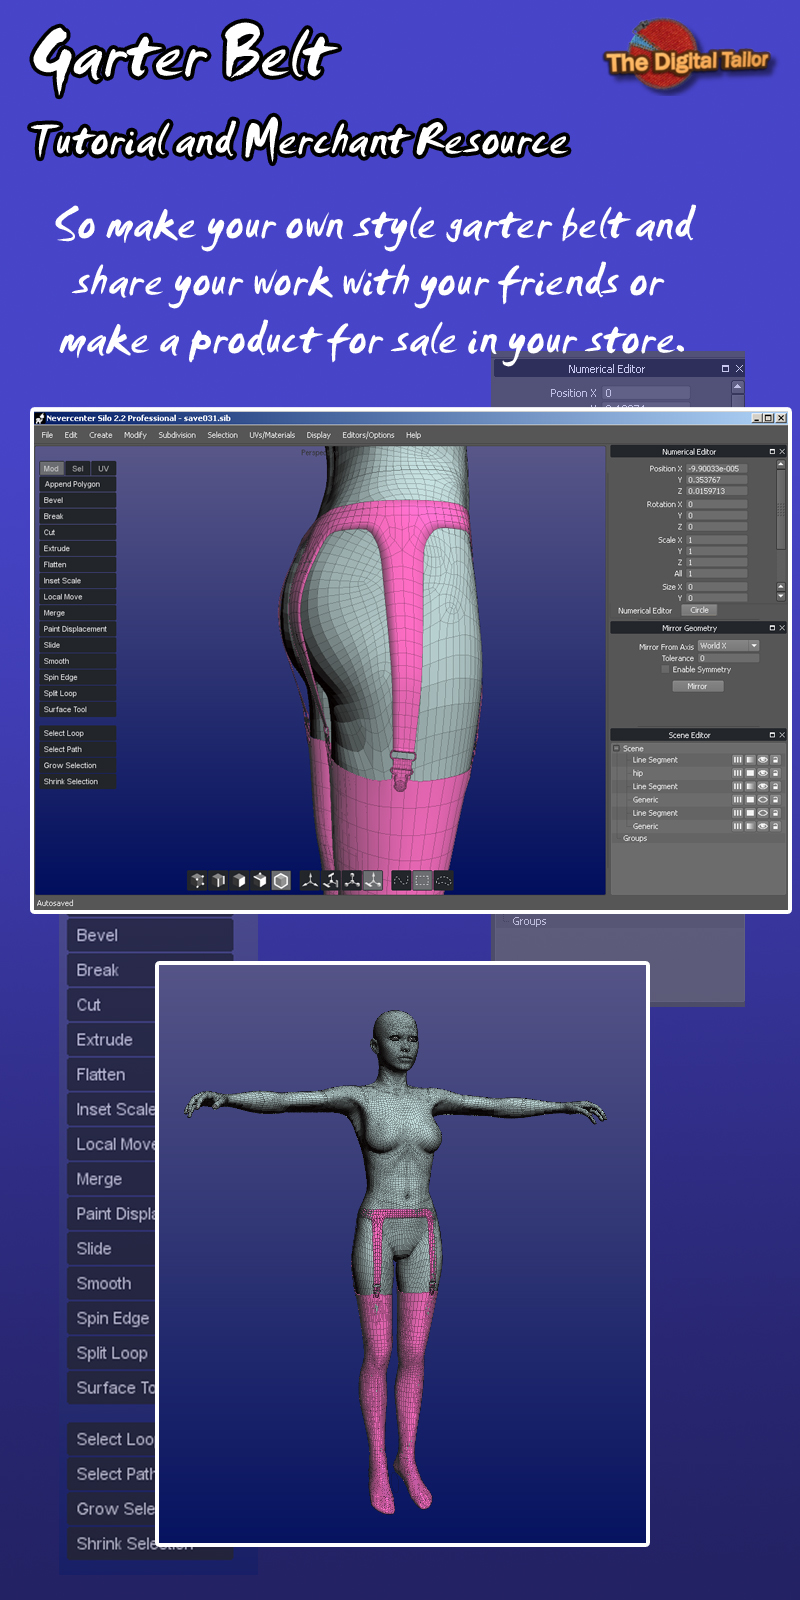This screenshot has width=800, height=1600.
Task: Switch to the Mod tab
Action: tap(51, 468)
